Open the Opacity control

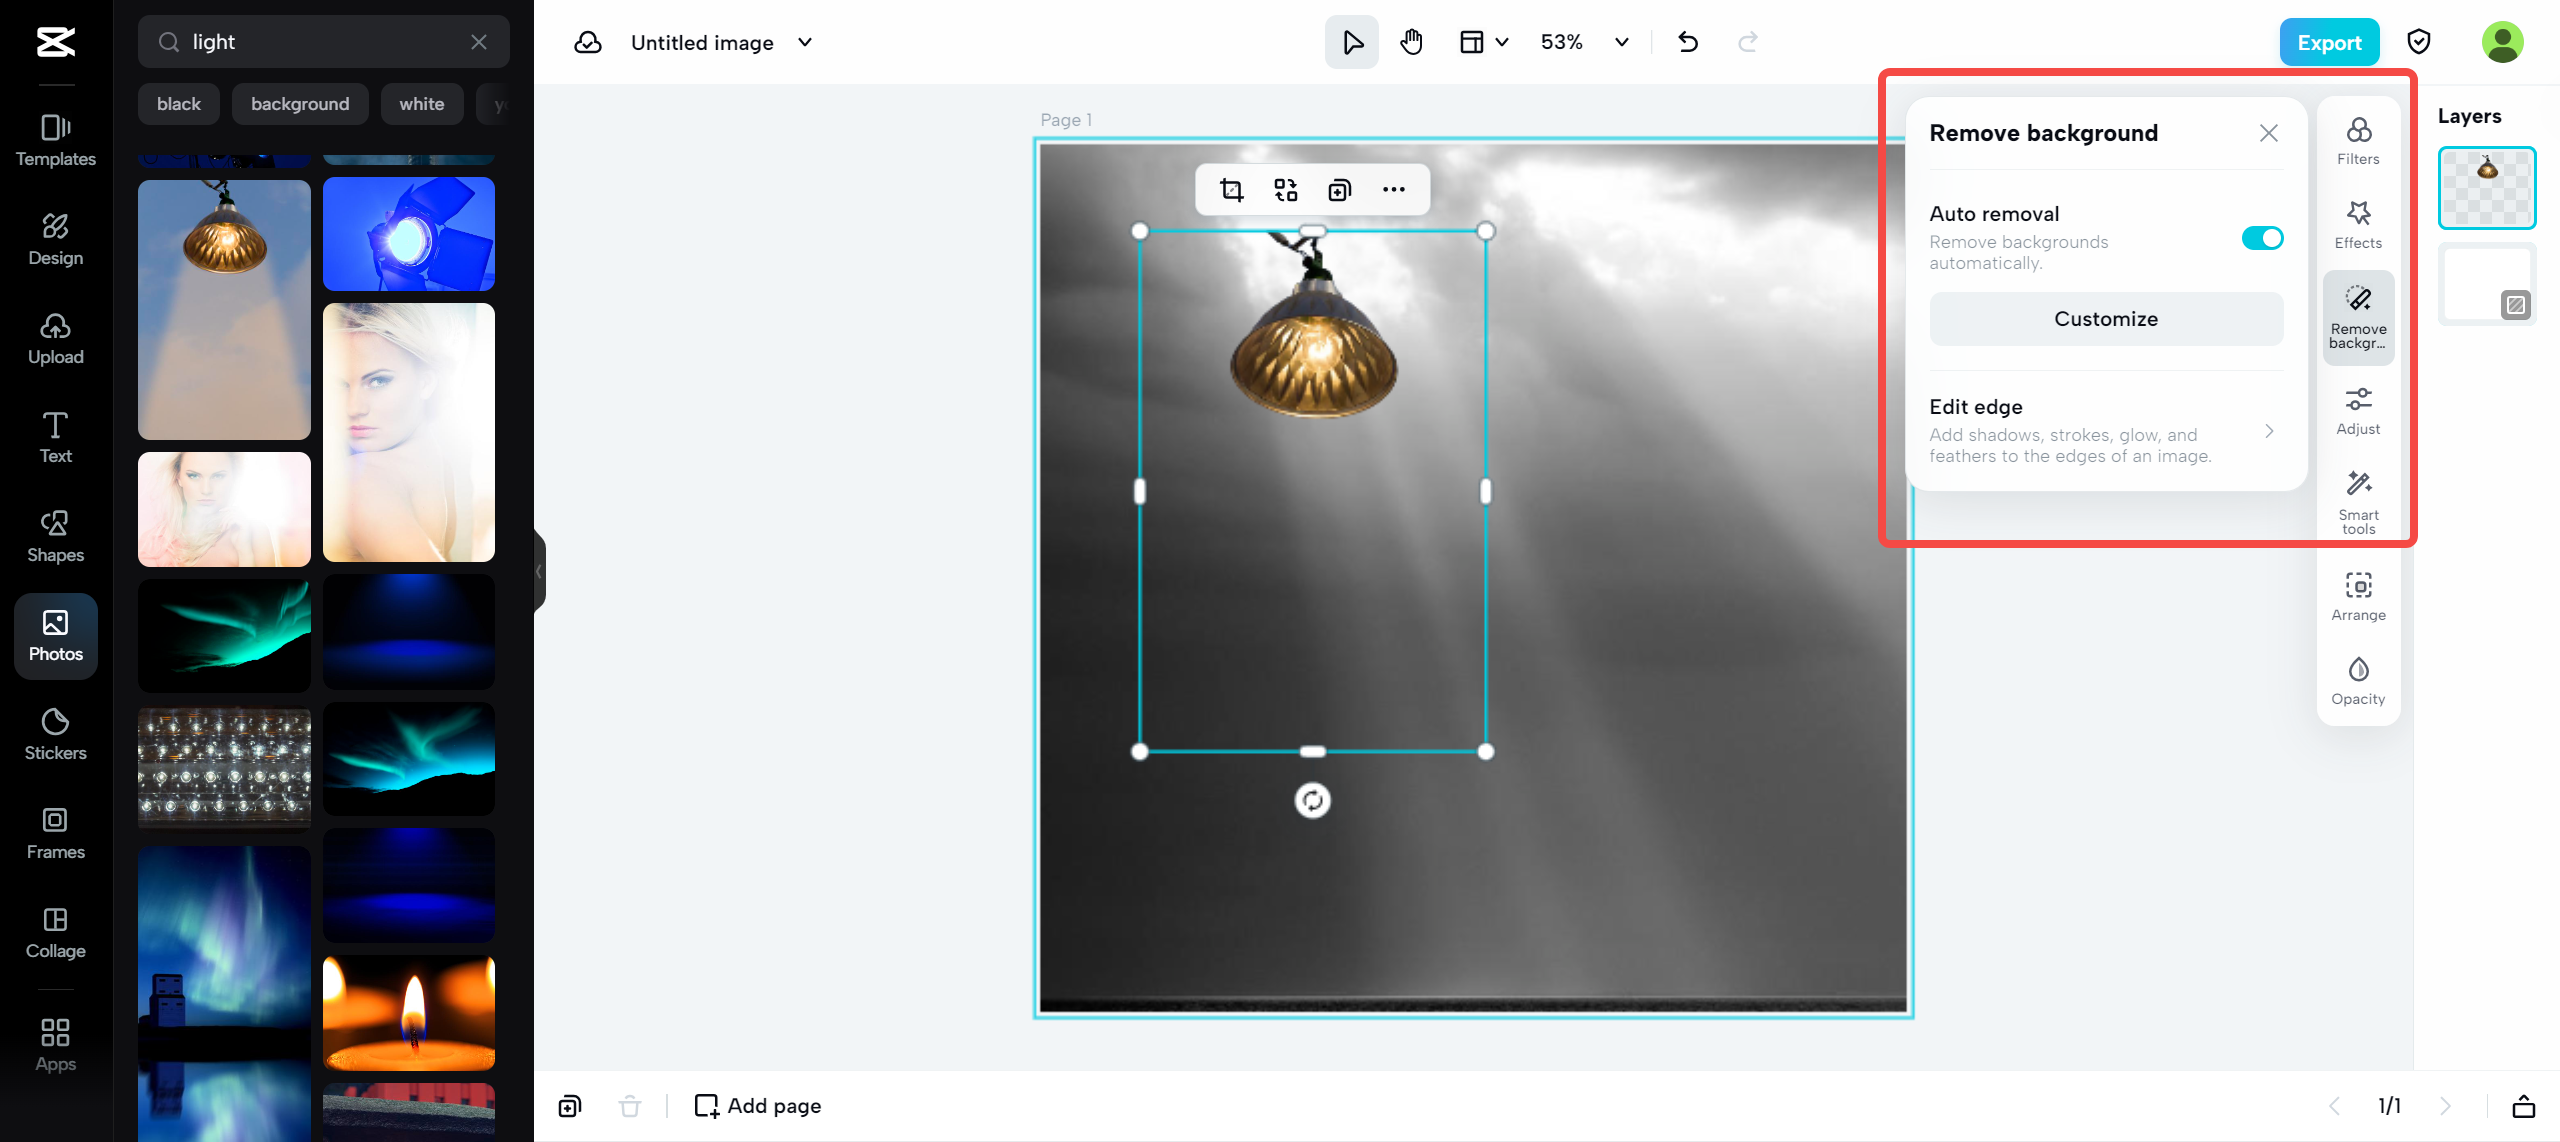tap(2358, 681)
